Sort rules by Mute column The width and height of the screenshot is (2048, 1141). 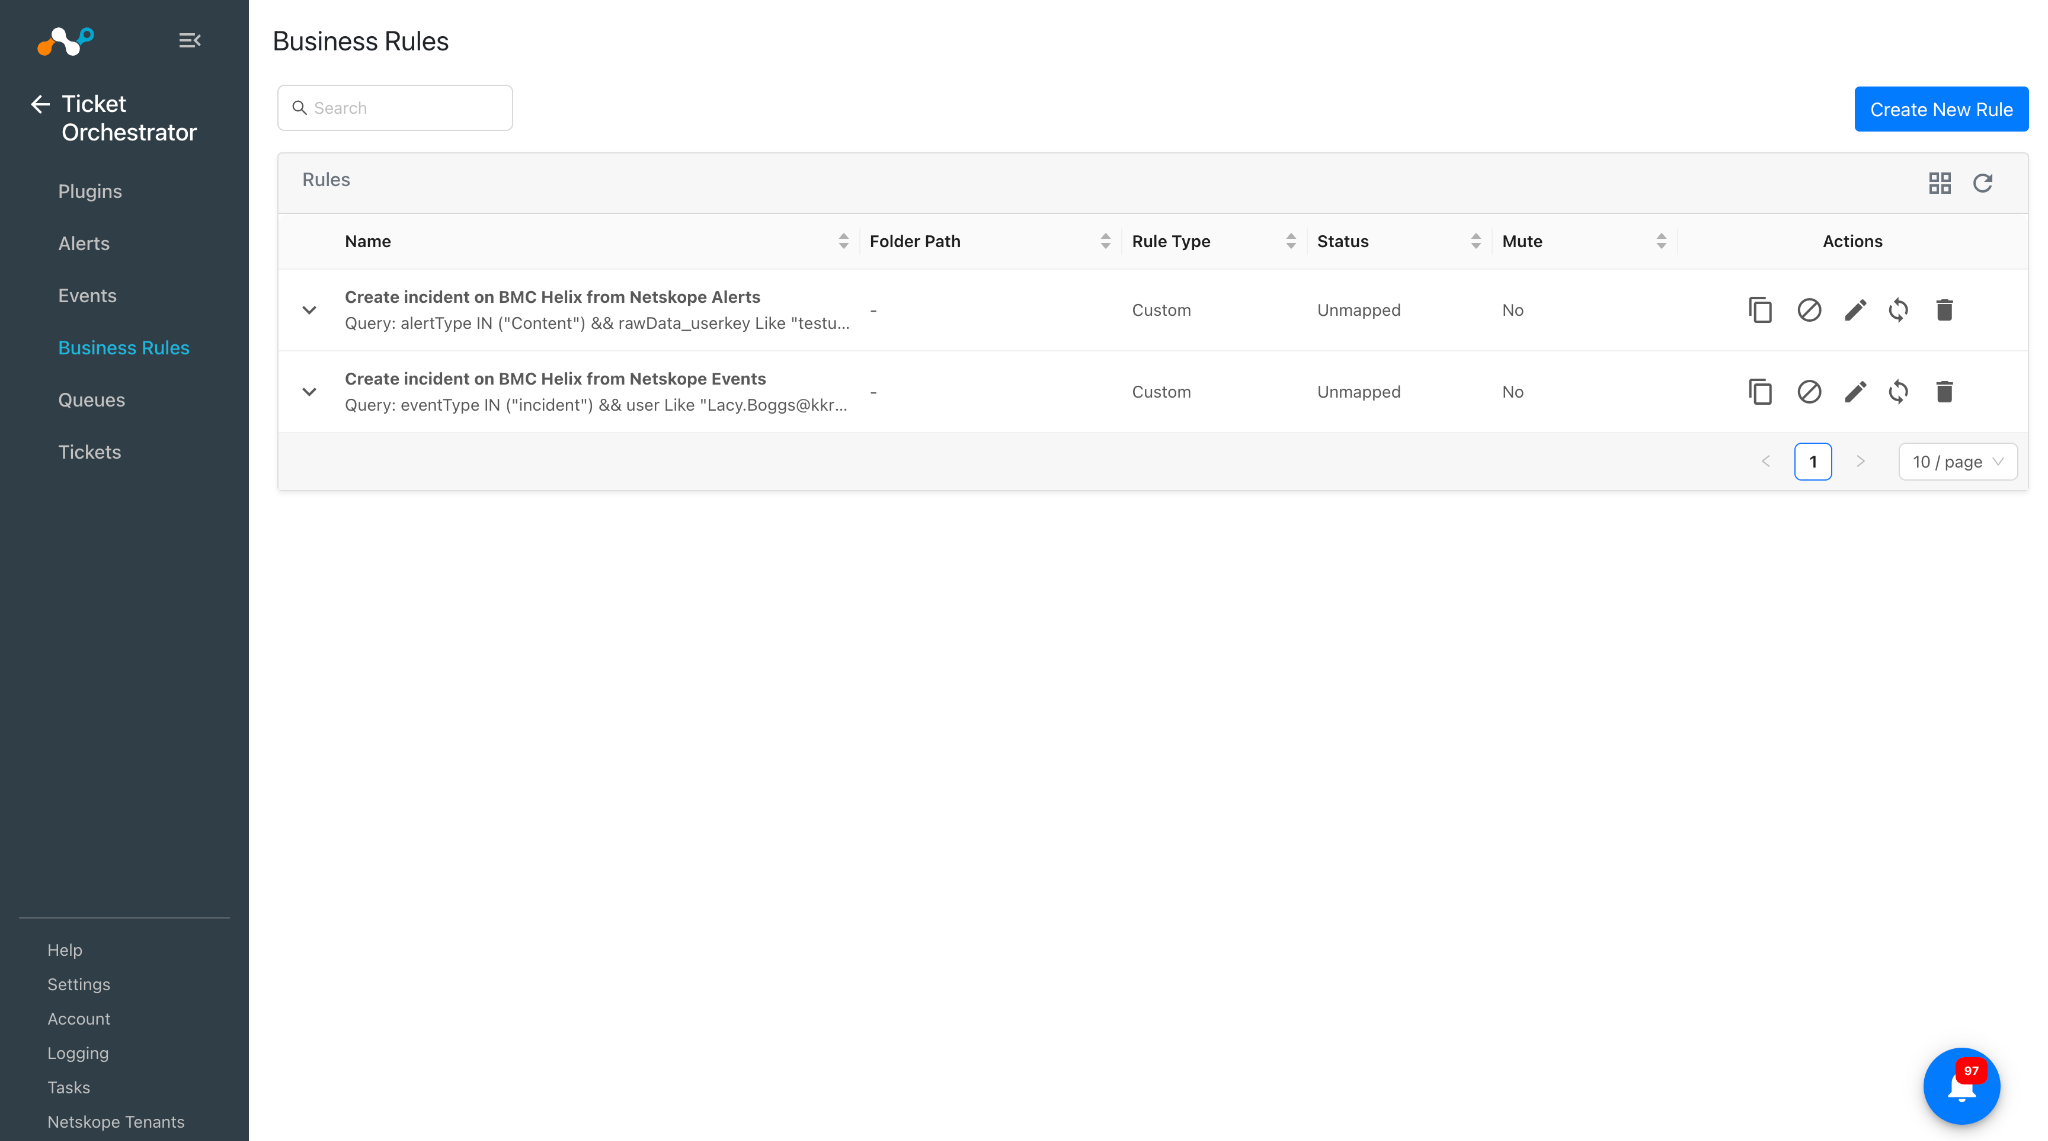tap(1661, 241)
